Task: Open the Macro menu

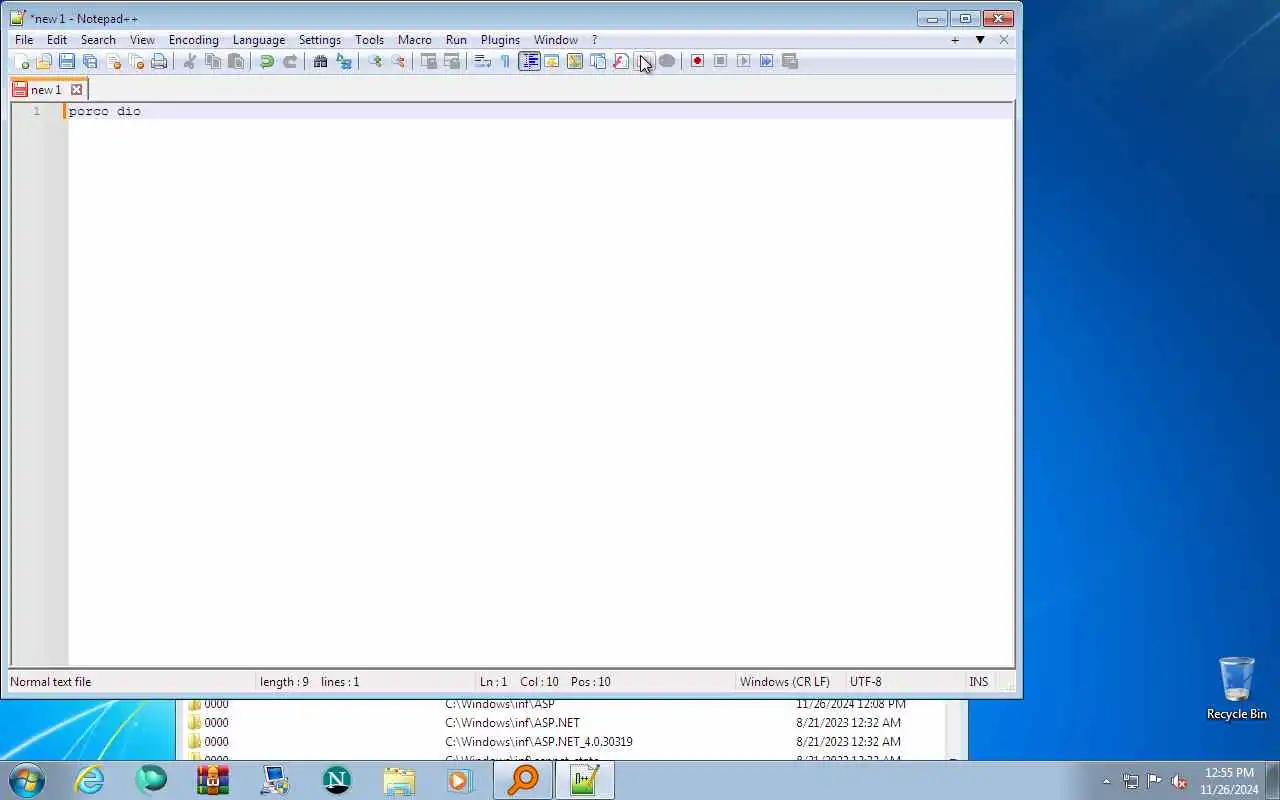Action: 415,40
